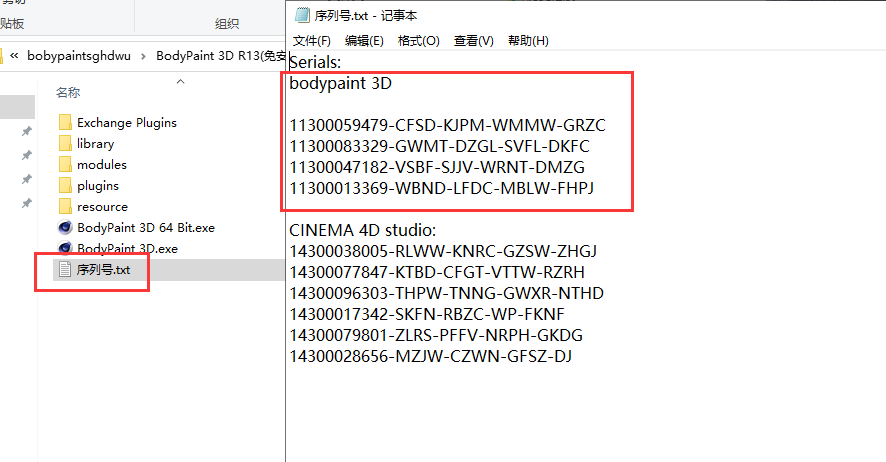This screenshot has width=886, height=462.
Task: Click the BodyPaint 3D R13 breadcrumb segment
Action: pos(220,56)
